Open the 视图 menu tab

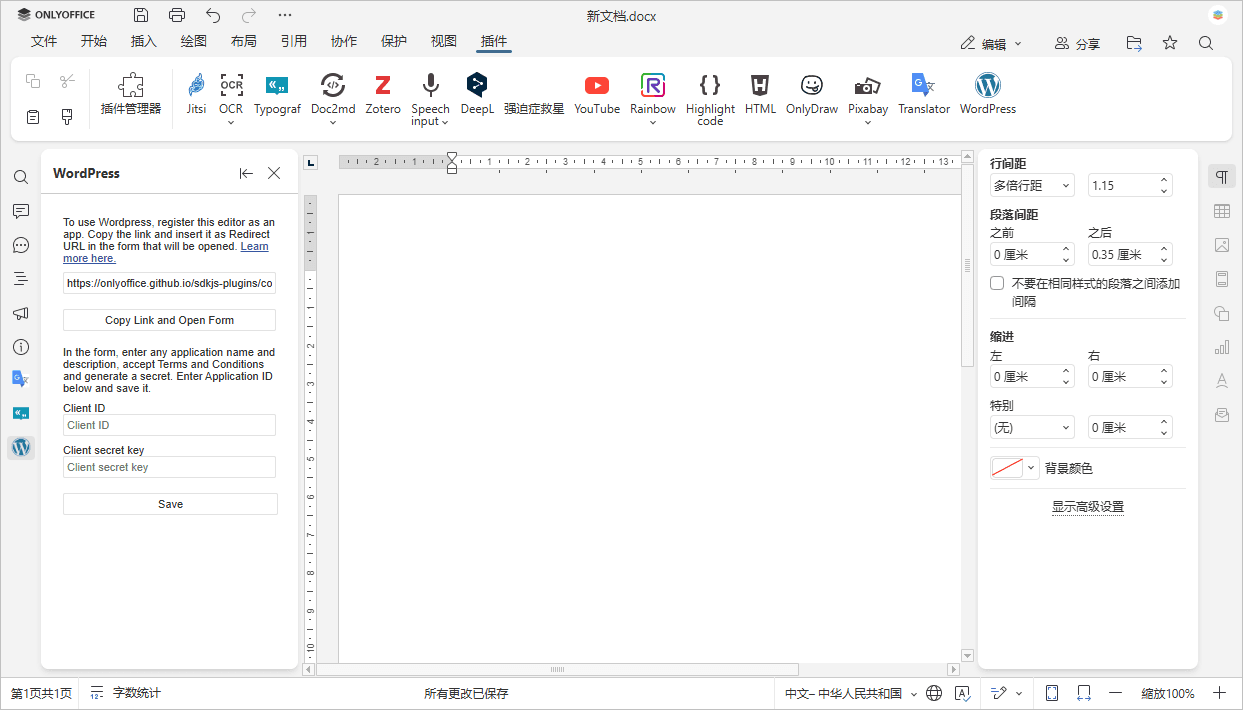pyautogui.click(x=443, y=41)
